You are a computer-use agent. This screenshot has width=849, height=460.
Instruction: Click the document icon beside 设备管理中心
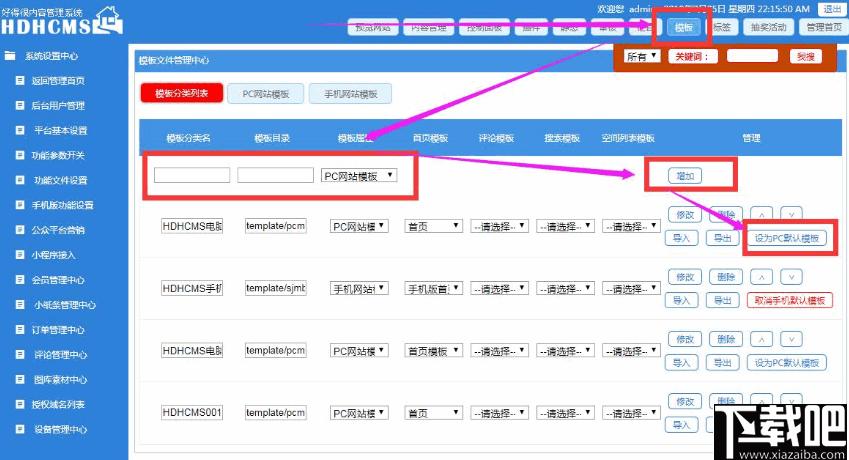20,430
